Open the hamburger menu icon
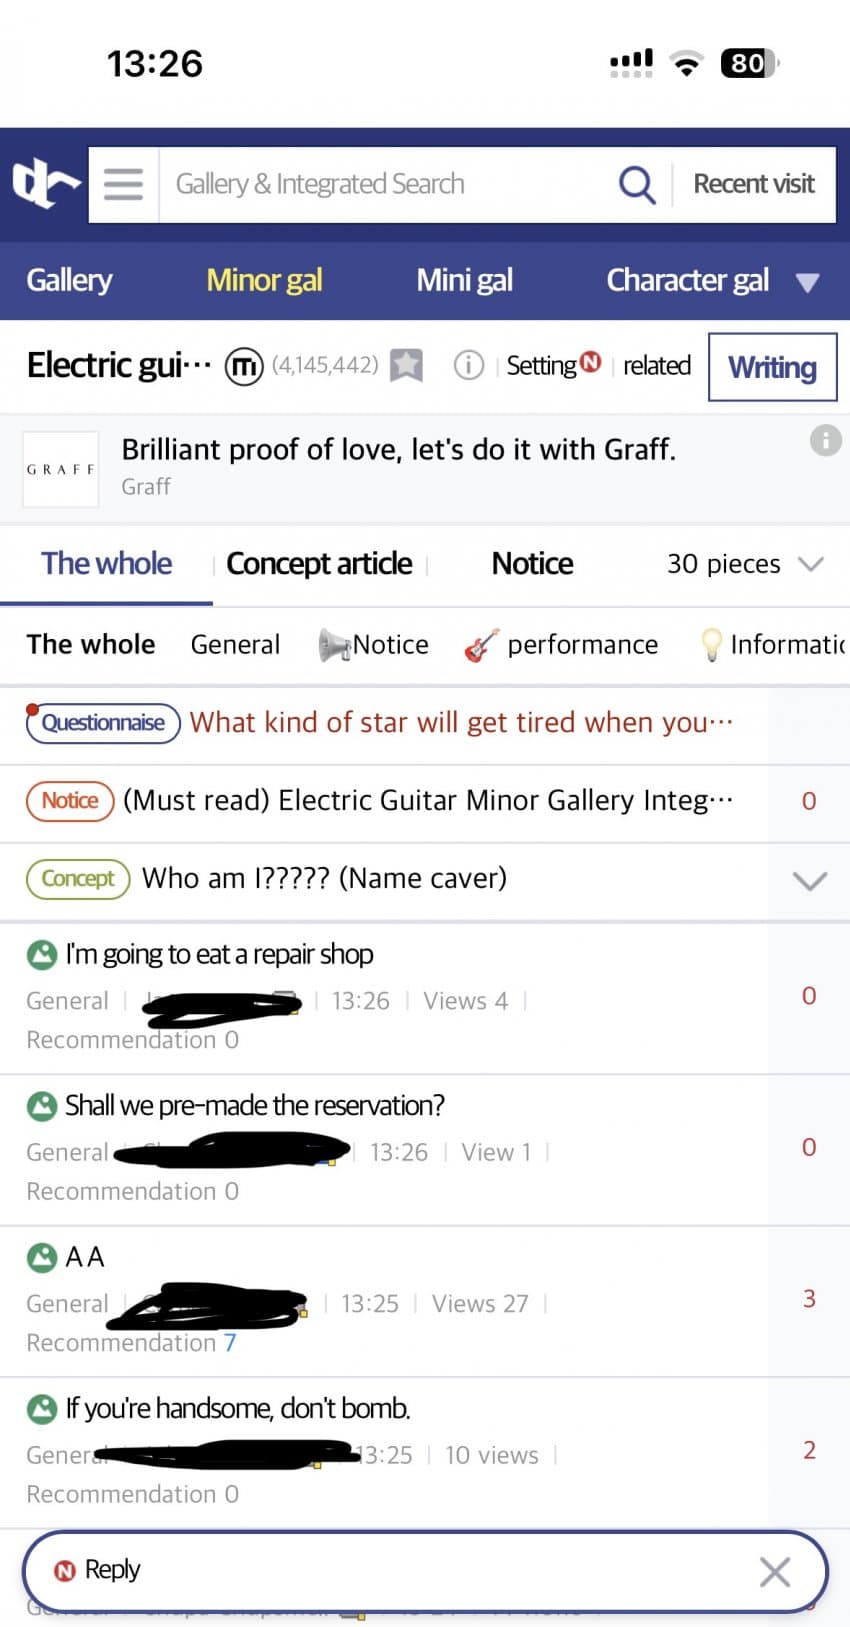This screenshot has height=1627, width=850. [x=123, y=184]
